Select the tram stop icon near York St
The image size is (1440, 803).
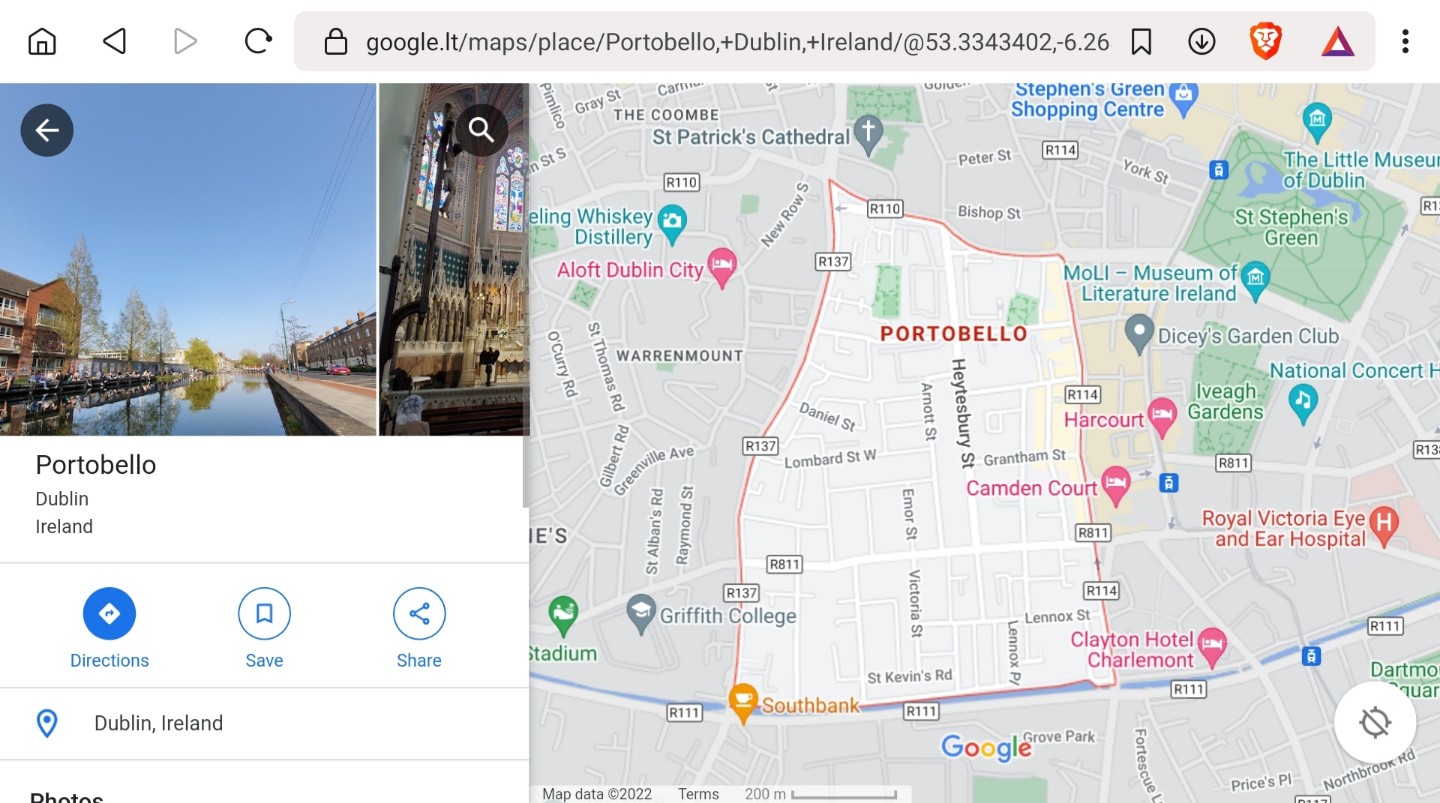pyautogui.click(x=1218, y=169)
